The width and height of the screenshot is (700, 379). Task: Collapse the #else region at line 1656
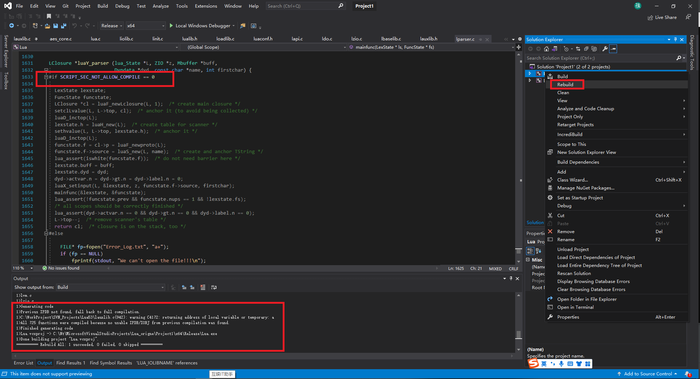(46, 233)
